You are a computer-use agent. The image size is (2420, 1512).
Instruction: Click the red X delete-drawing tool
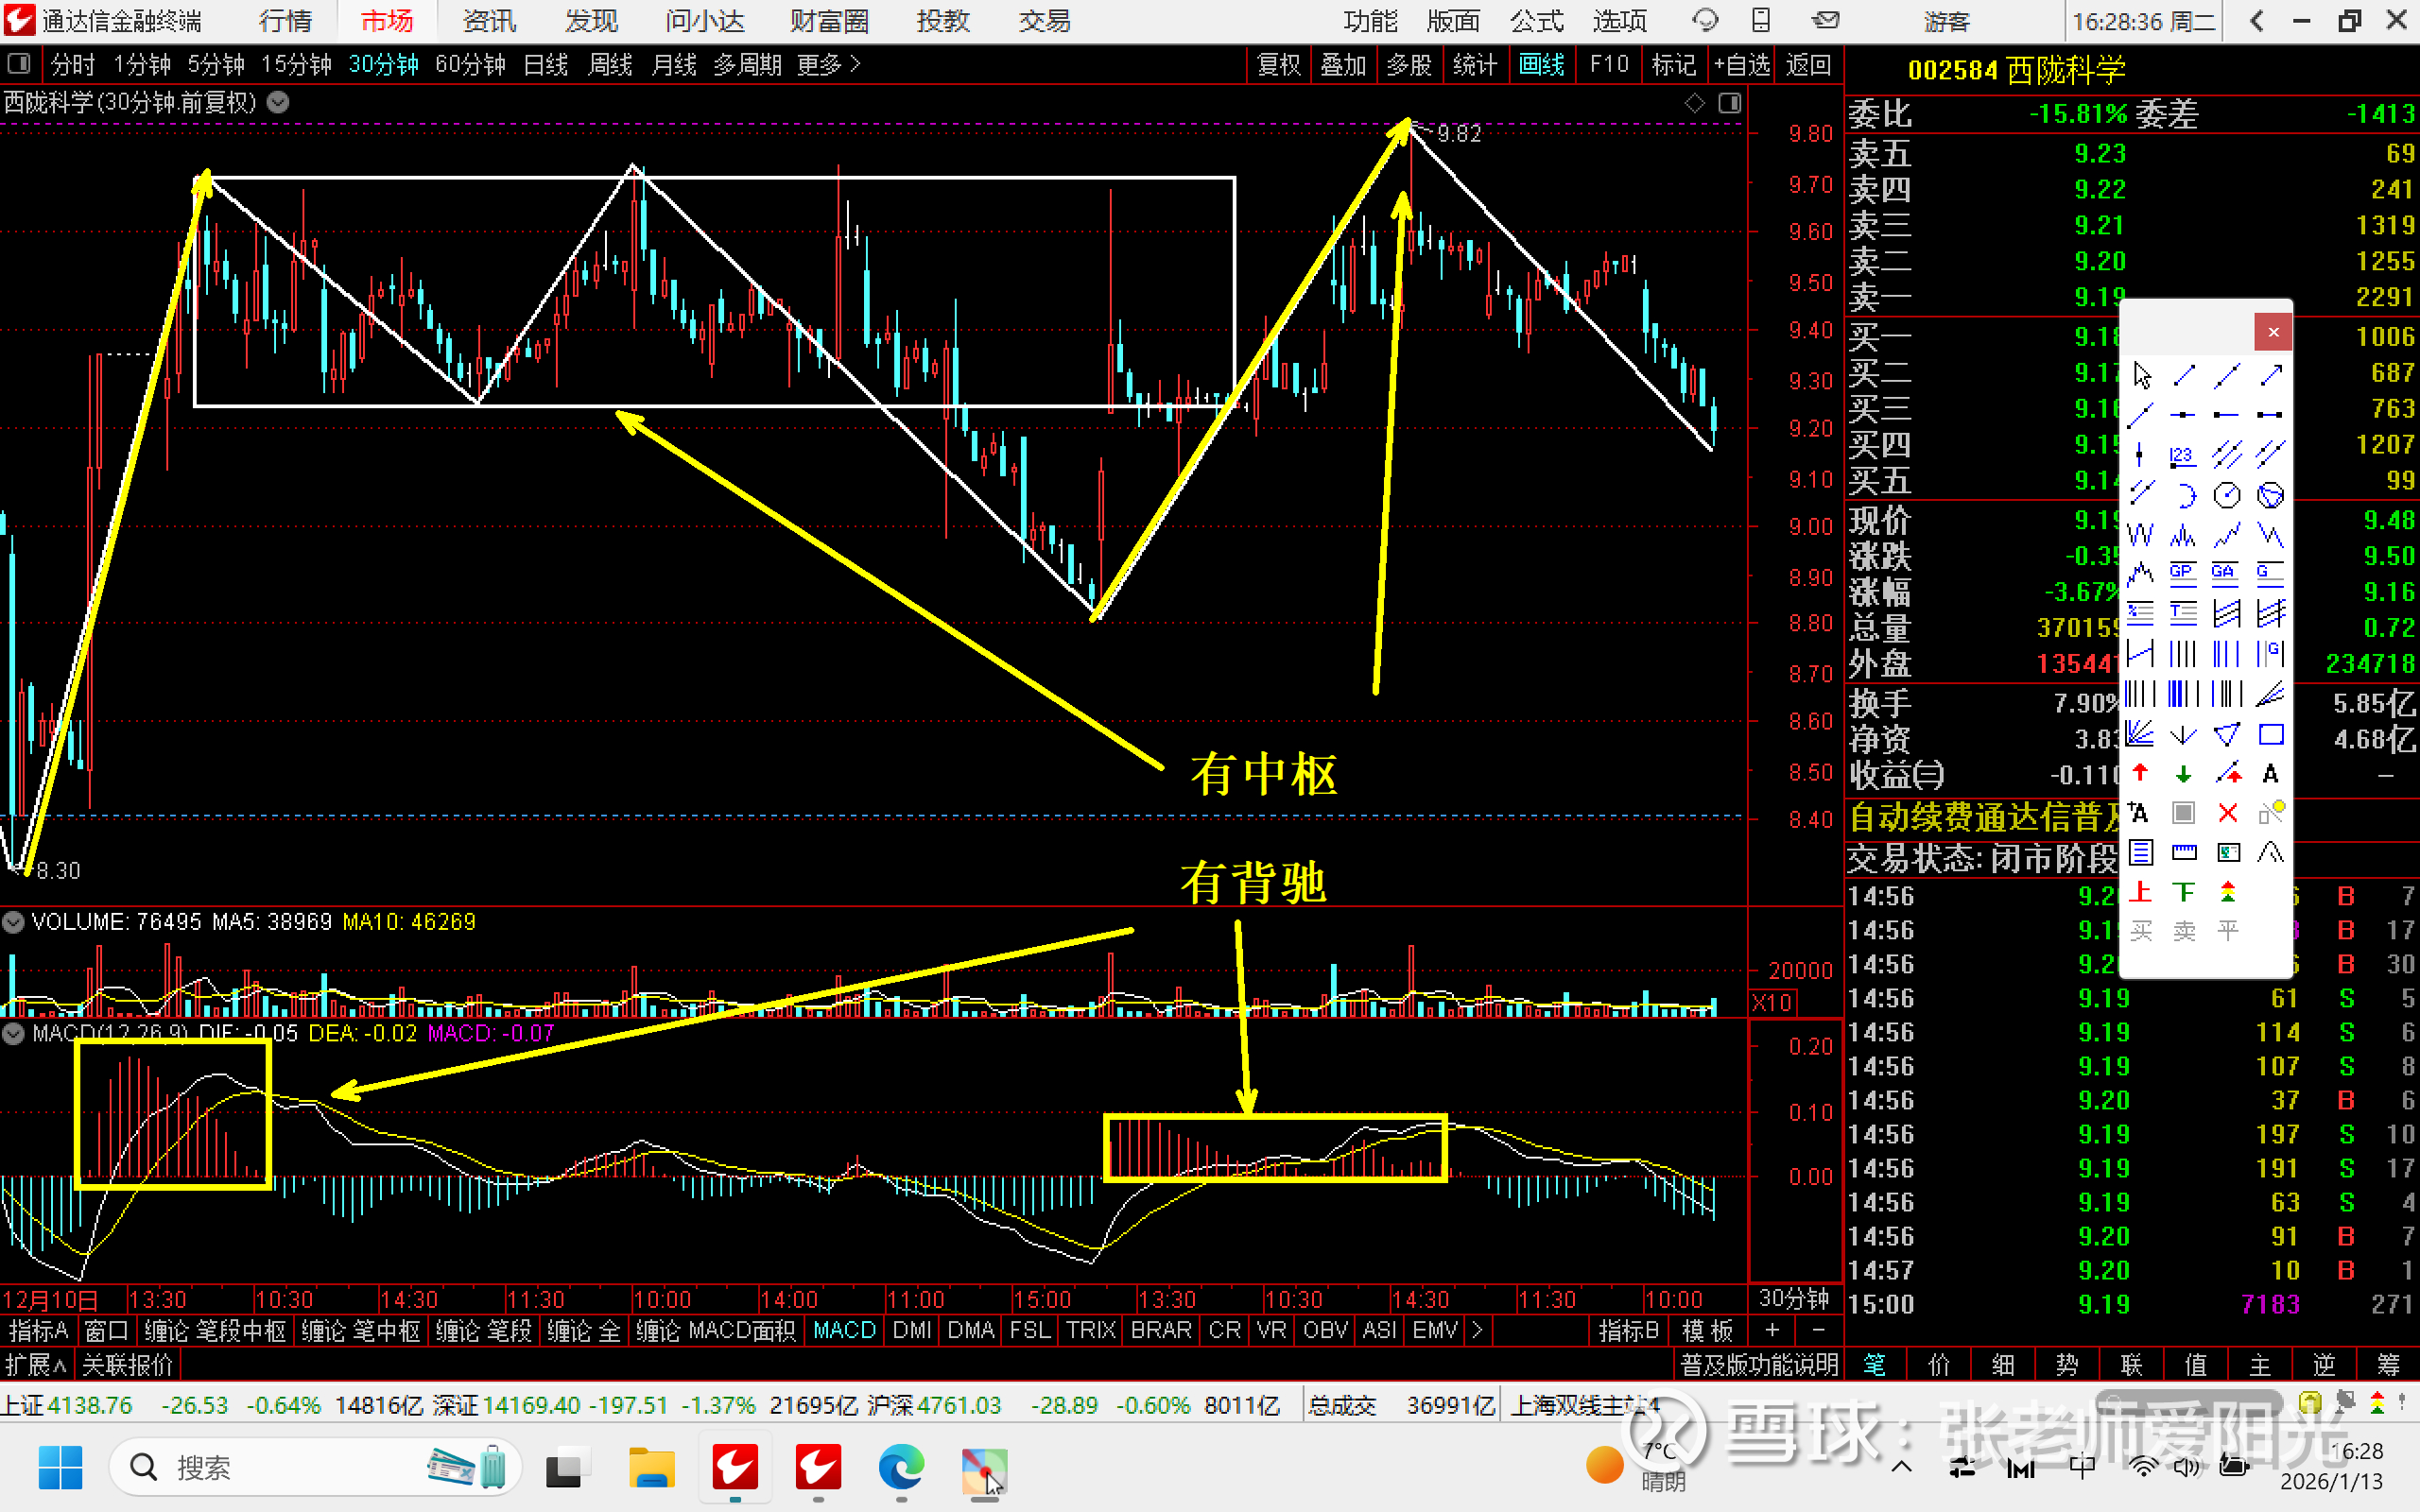click(x=2227, y=813)
